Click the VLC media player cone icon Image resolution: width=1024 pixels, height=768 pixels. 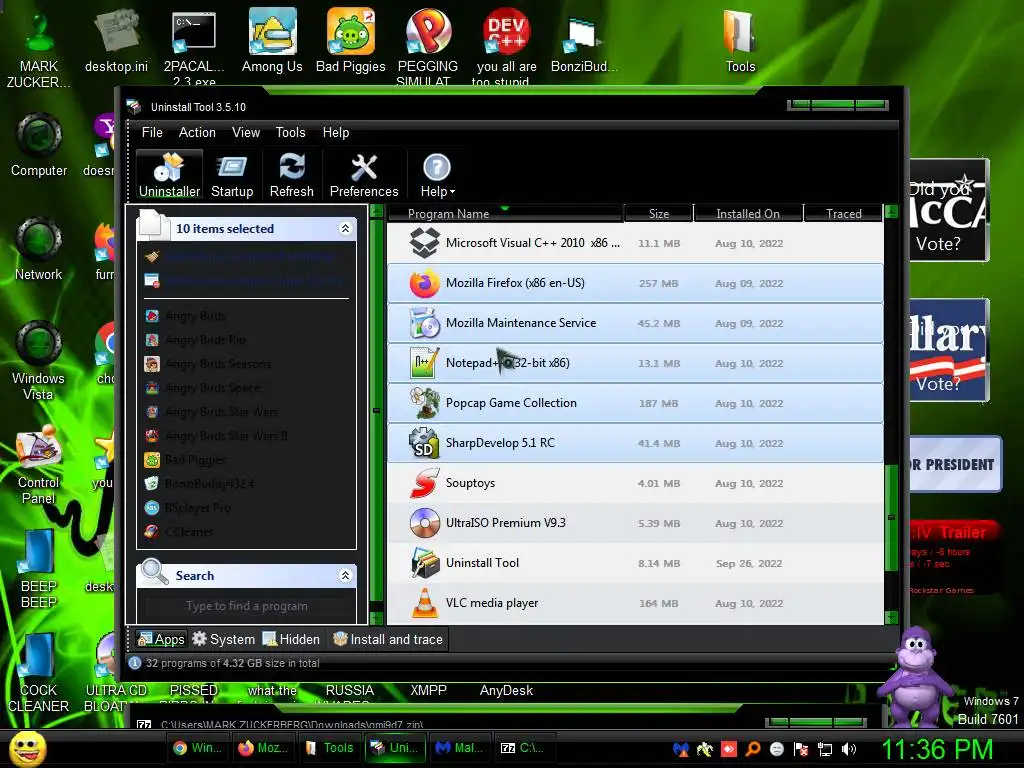[x=424, y=603]
